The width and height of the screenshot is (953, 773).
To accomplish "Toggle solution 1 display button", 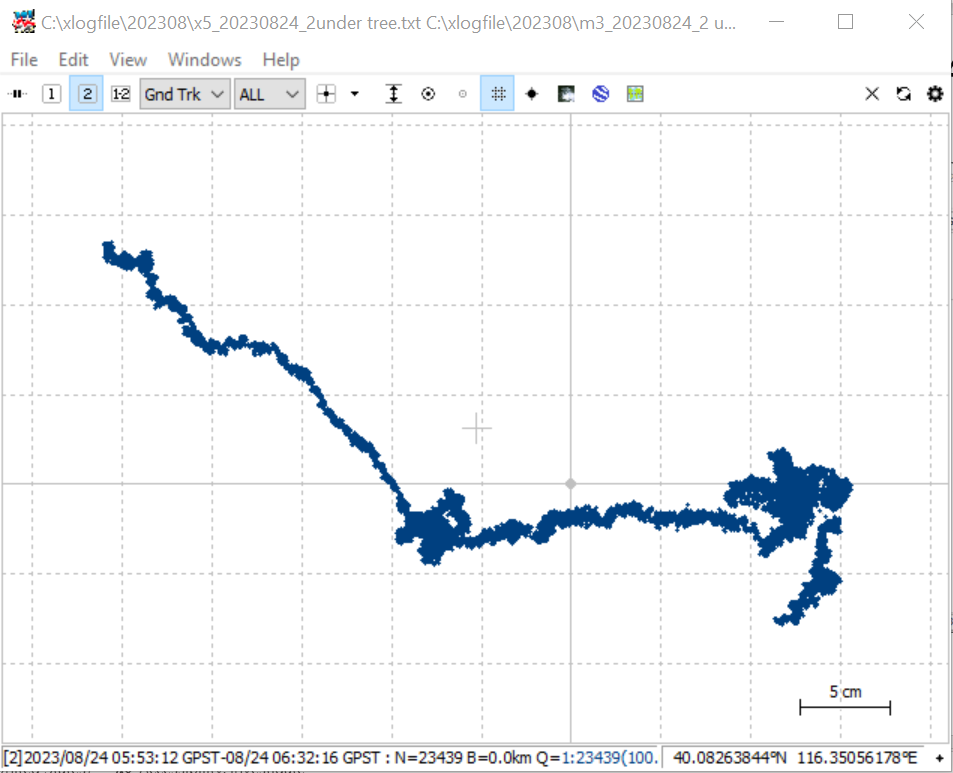I will pos(52,94).
